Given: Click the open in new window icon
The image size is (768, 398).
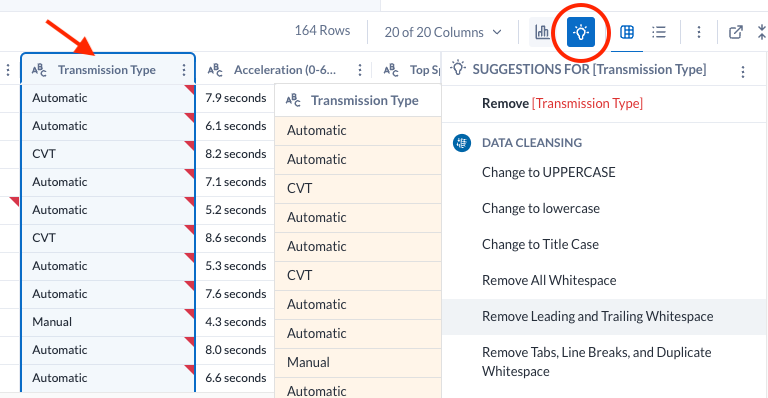Looking at the screenshot, I should [735, 32].
